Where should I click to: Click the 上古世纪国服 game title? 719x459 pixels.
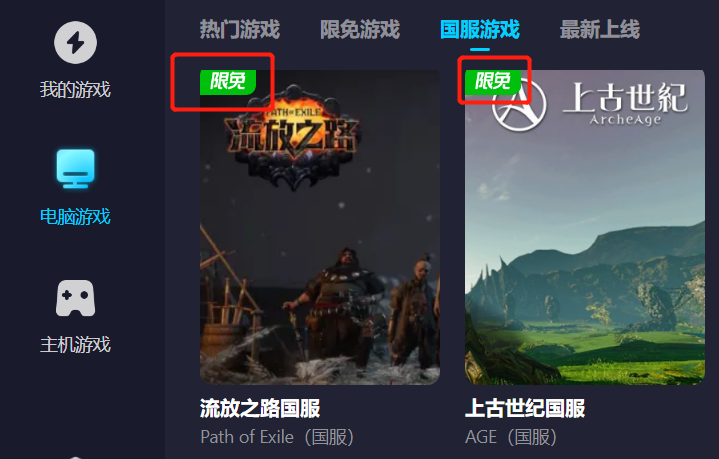tap(525, 408)
